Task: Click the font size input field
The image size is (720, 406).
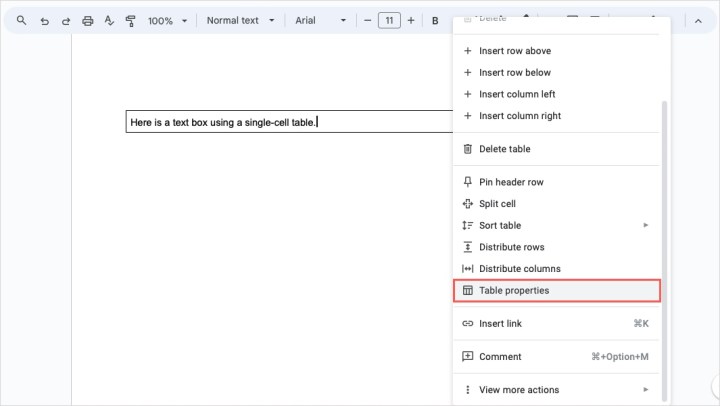Action: 389,20
